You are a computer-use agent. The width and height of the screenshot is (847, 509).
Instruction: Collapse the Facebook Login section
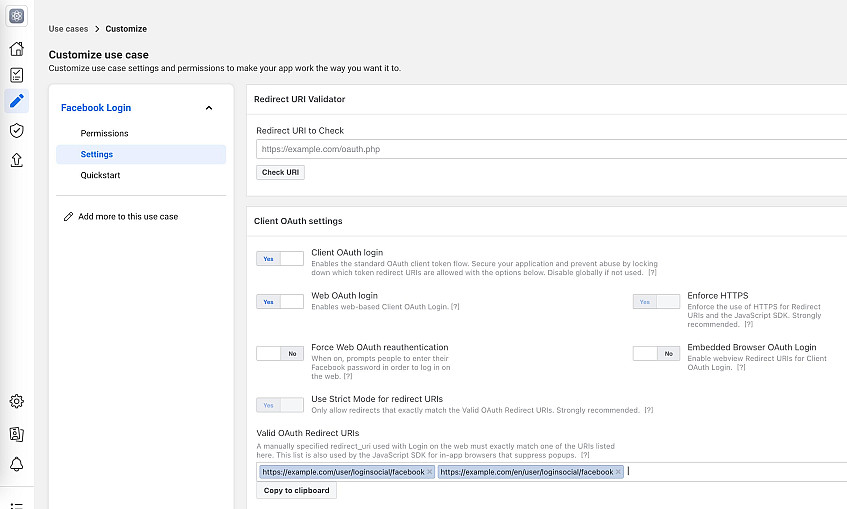pyautogui.click(x=208, y=108)
